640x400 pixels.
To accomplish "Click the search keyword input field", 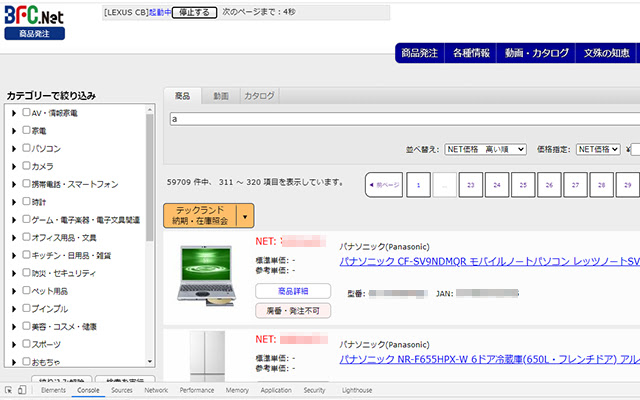I will 404,119.
